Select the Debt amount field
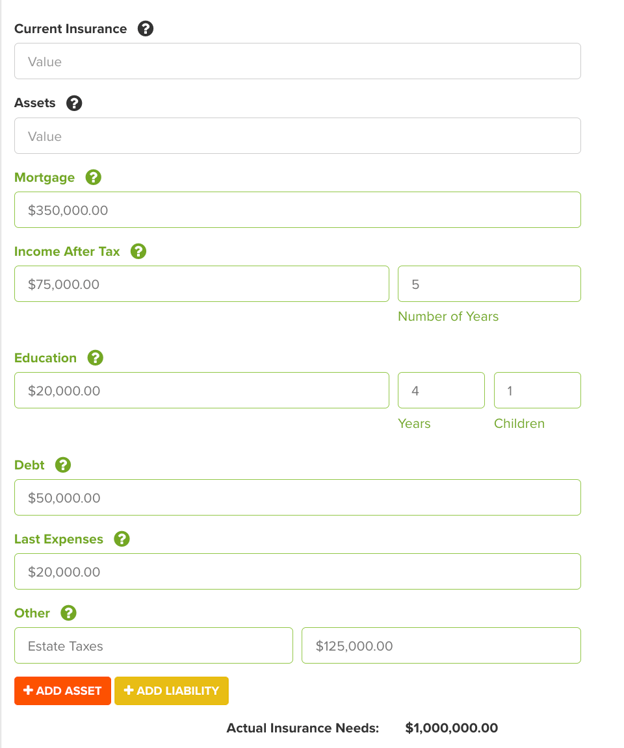Image resolution: width=624 pixels, height=748 pixels. click(x=298, y=498)
